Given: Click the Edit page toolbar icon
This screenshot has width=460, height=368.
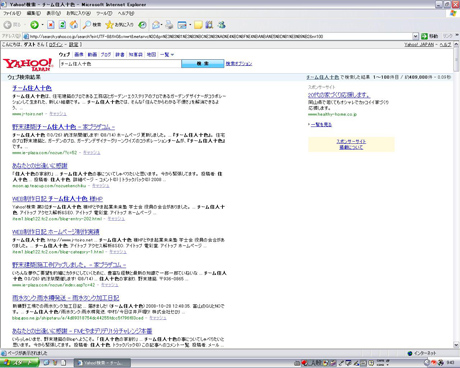Looking at the screenshot, I should click(182, 25).
